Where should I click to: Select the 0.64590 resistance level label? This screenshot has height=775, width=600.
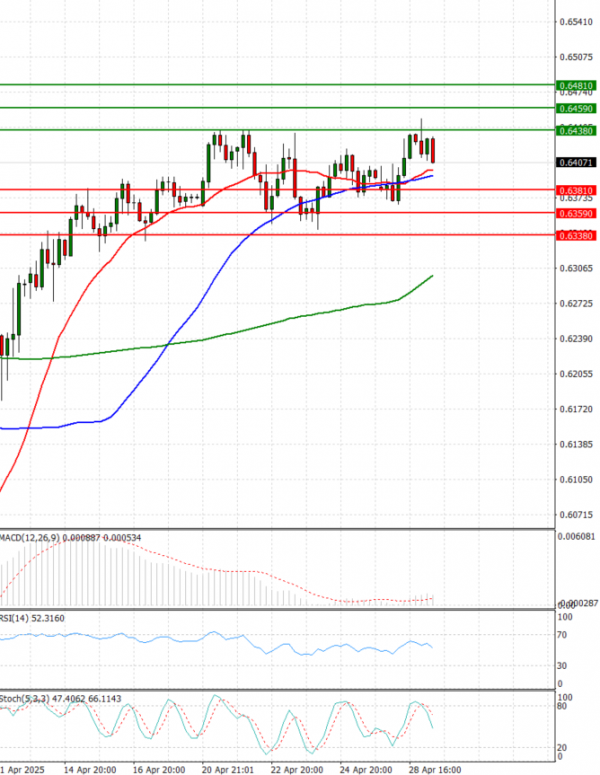[x=575, y=108]
